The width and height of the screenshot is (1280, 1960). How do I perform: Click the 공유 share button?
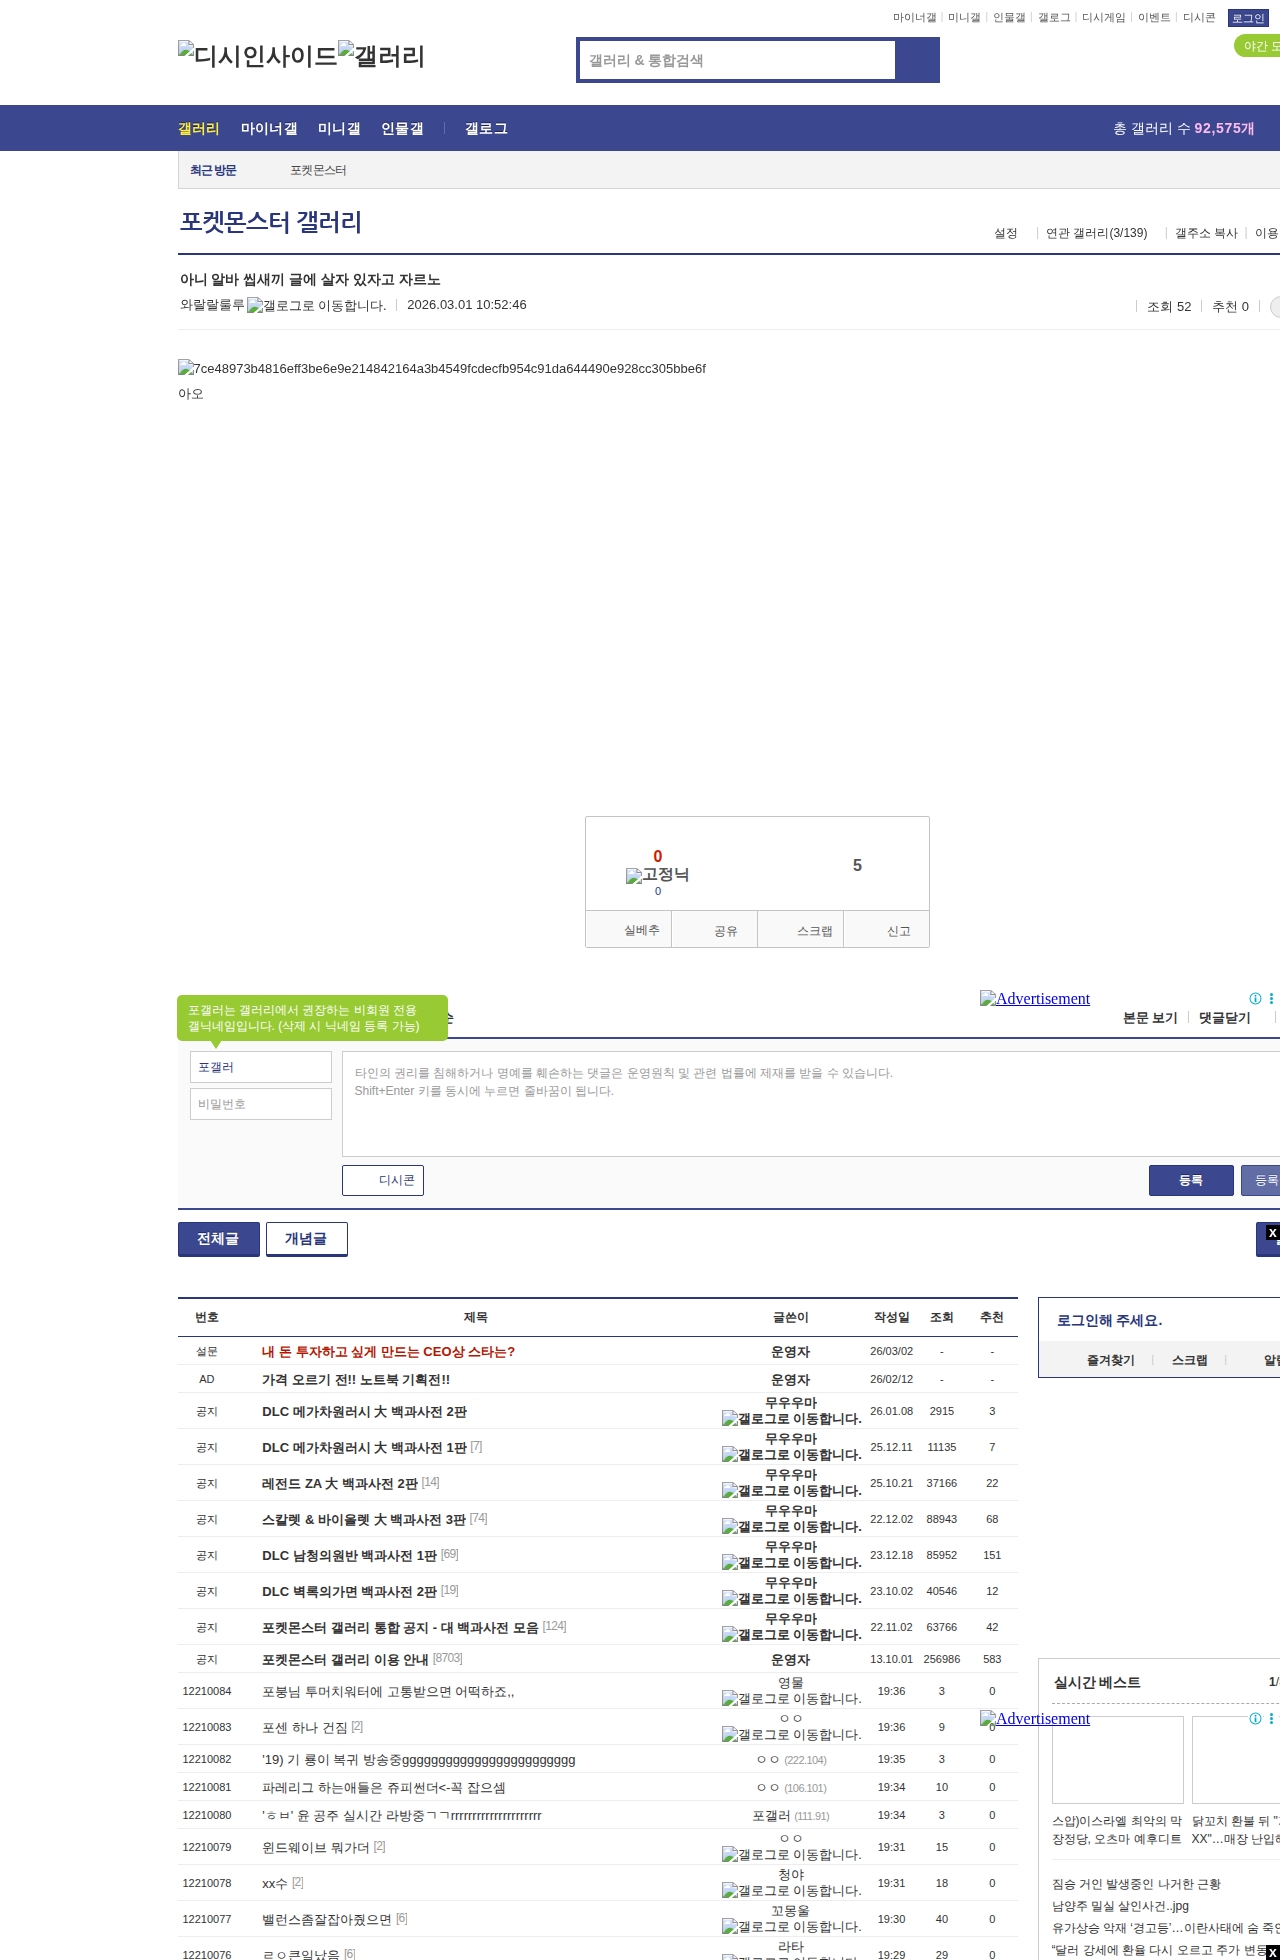coord(715,930)
